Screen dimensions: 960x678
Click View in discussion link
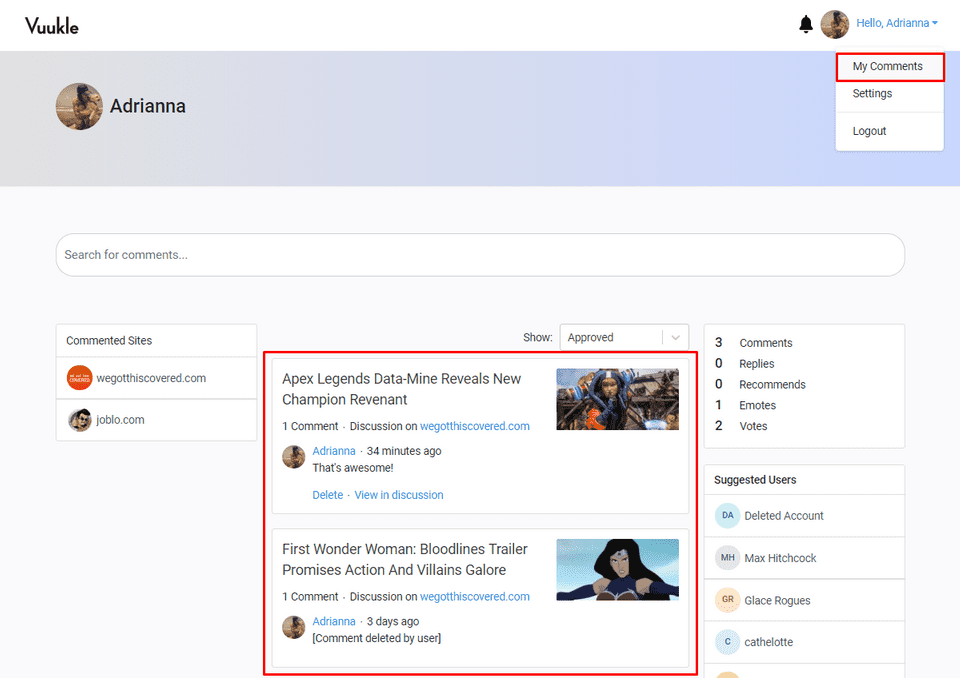click(x=398, y=495)
